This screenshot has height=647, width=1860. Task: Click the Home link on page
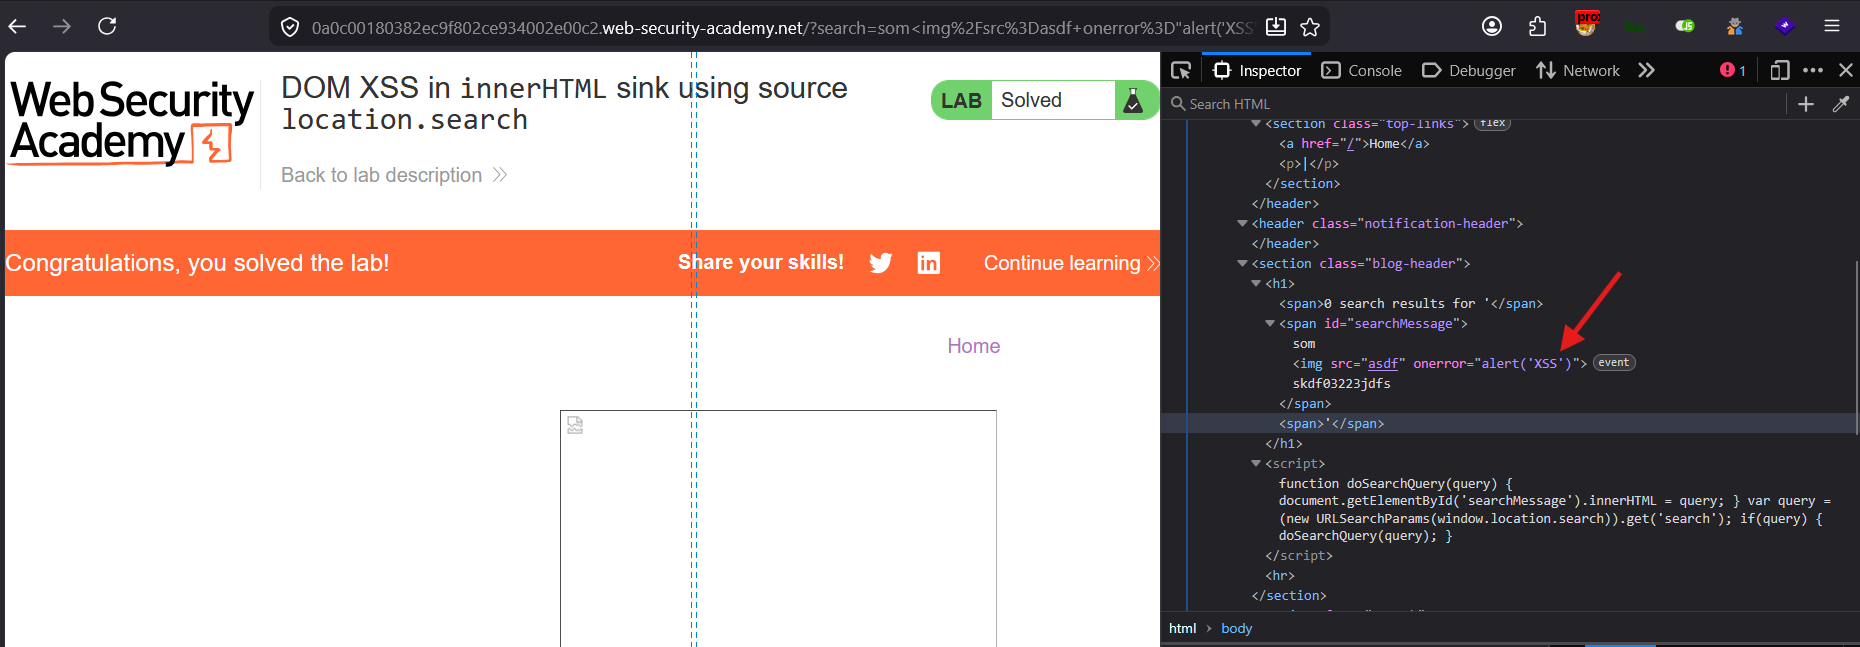pyautogui.click(x=973, y=346)
